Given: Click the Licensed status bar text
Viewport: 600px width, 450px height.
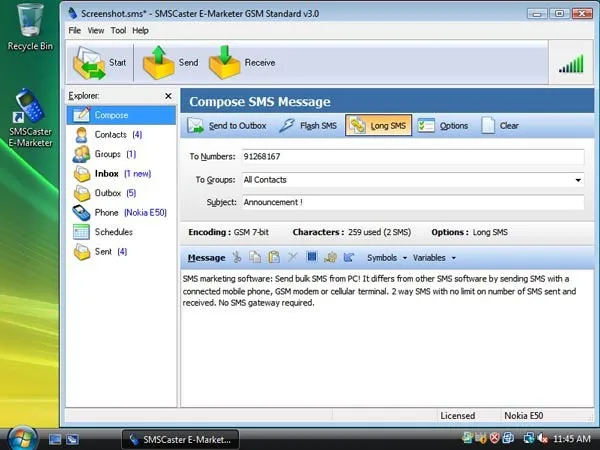Looking at the screenshot, I should pyautogui.click(x=458, y=416).
